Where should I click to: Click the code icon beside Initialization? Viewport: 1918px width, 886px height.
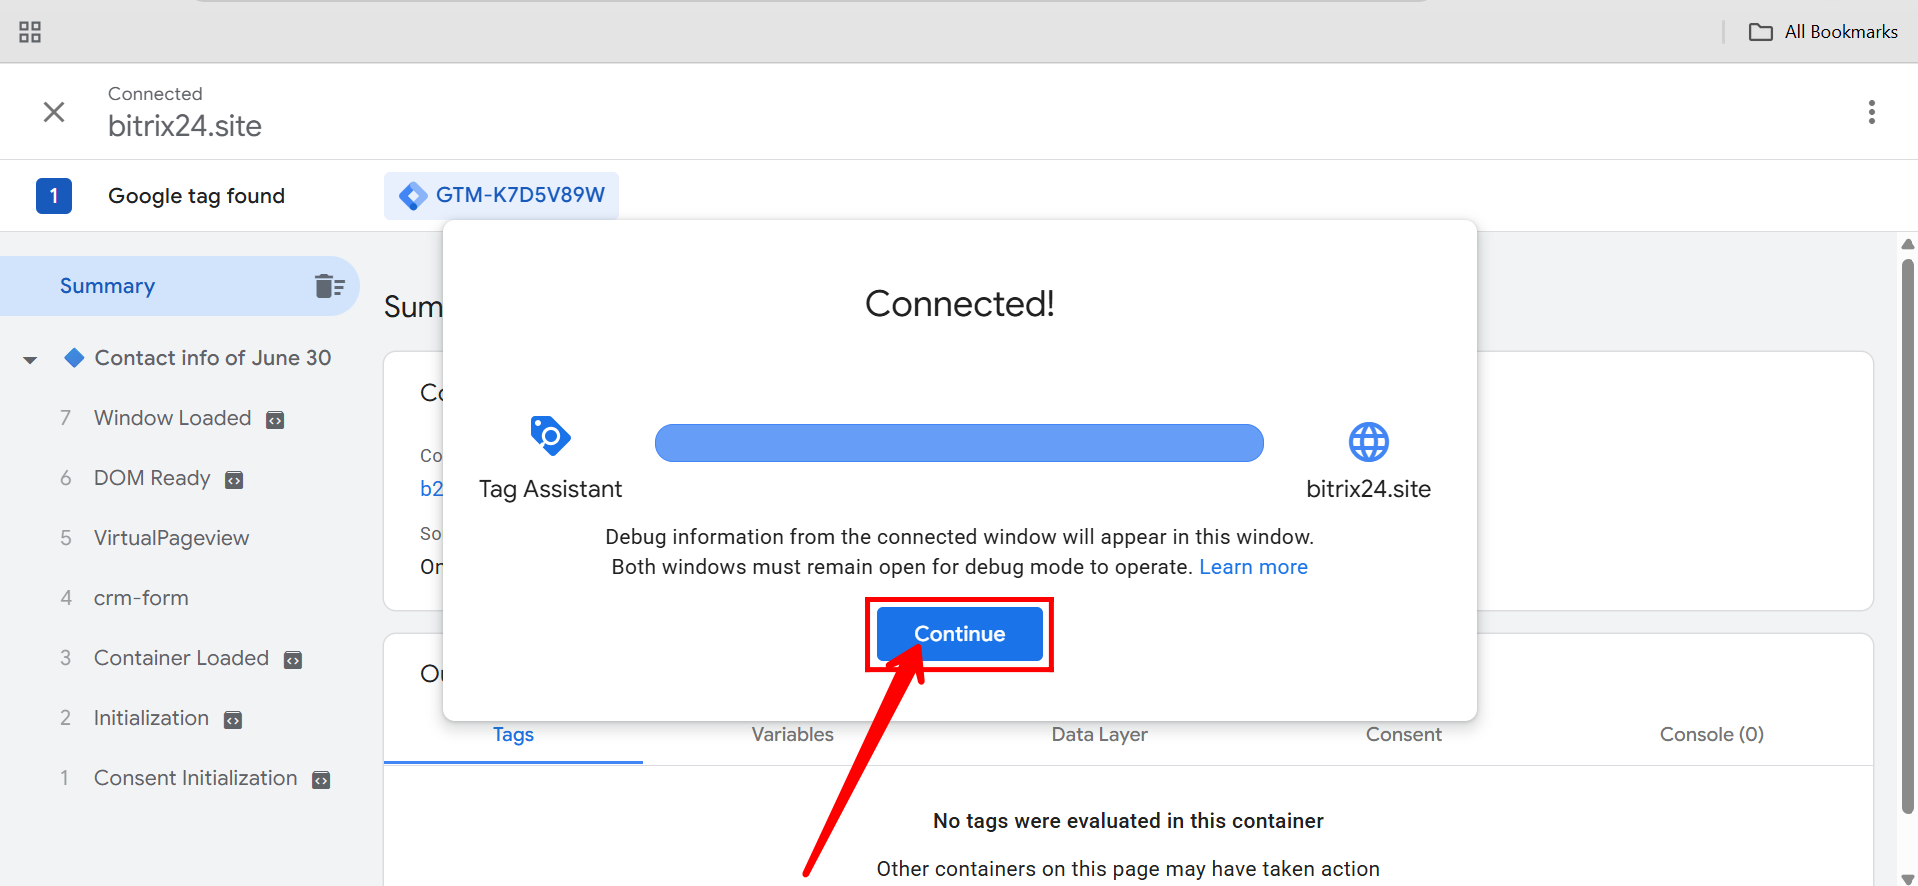[x=233, y=720]
